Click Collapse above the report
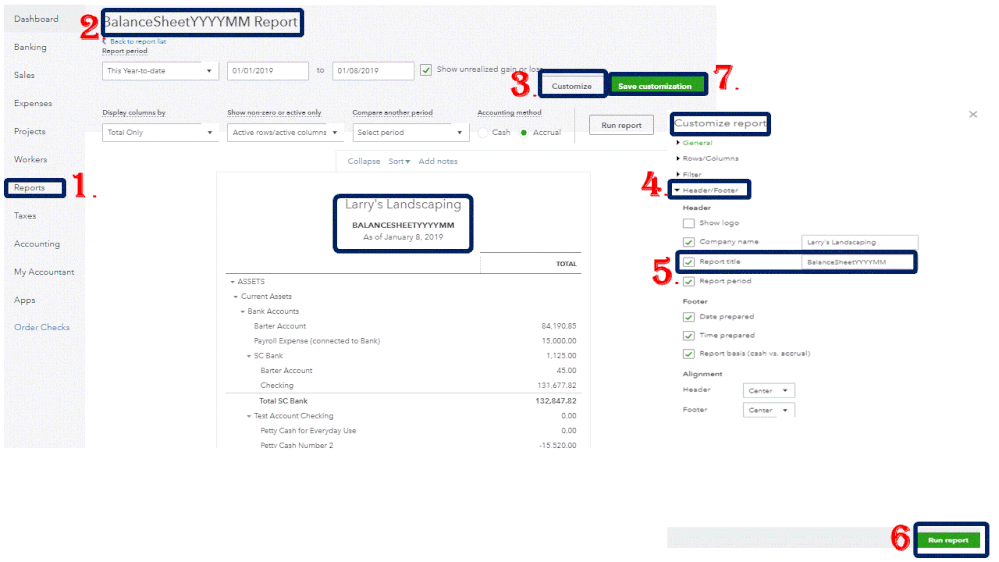Image resolution: width=999 pixels, height=562 pixels. click(x=364, y=161)
